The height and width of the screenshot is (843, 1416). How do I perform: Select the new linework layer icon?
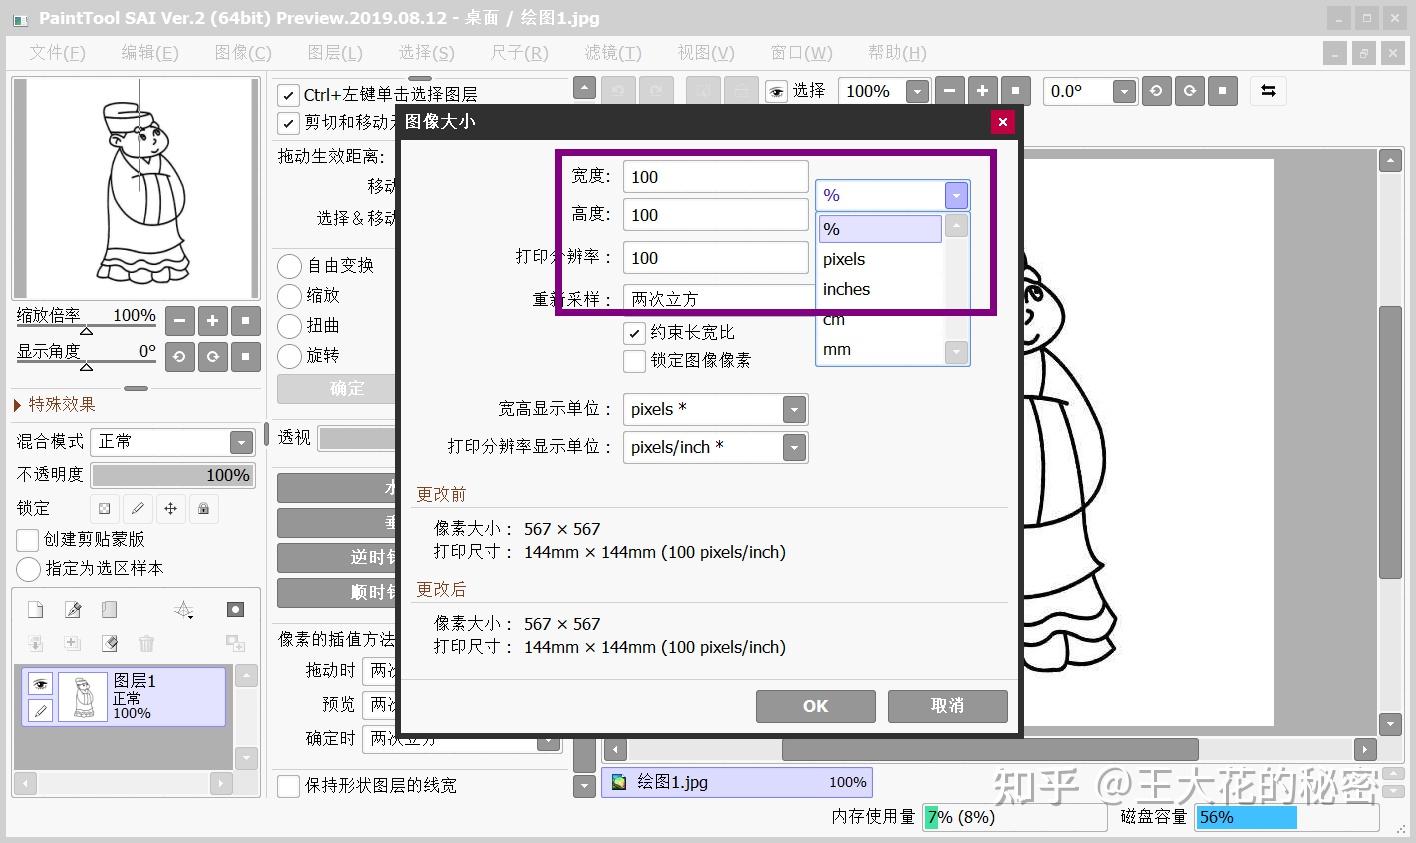click(72, 608)
